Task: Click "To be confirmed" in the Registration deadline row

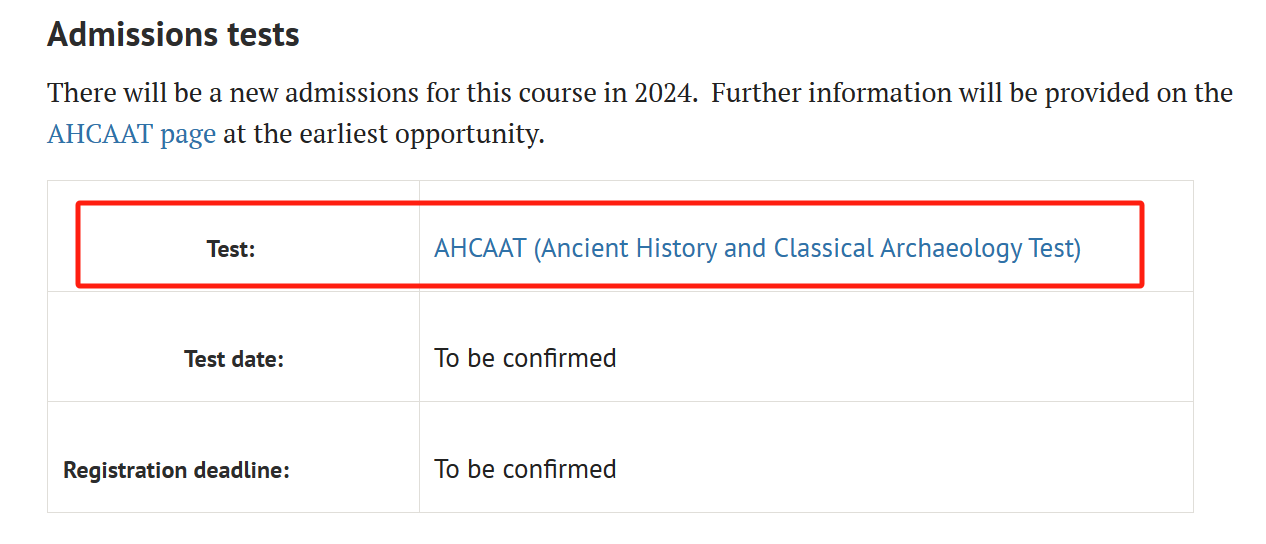Action: click(525, 469)
